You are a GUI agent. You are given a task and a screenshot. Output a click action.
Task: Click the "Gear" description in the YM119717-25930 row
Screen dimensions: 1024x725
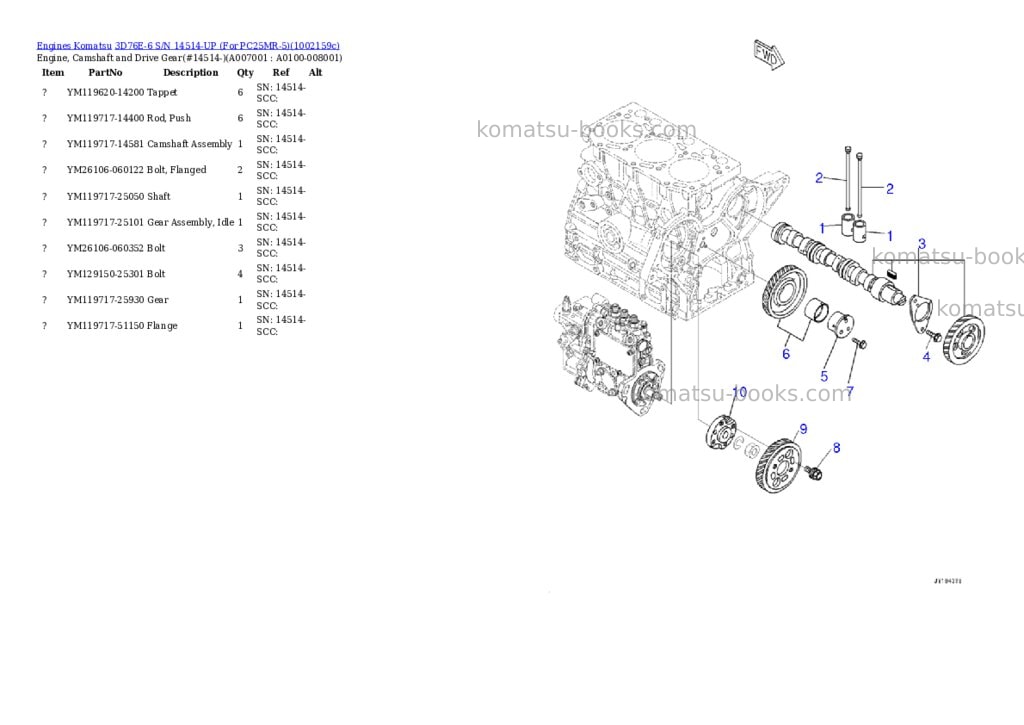point(157,300)
